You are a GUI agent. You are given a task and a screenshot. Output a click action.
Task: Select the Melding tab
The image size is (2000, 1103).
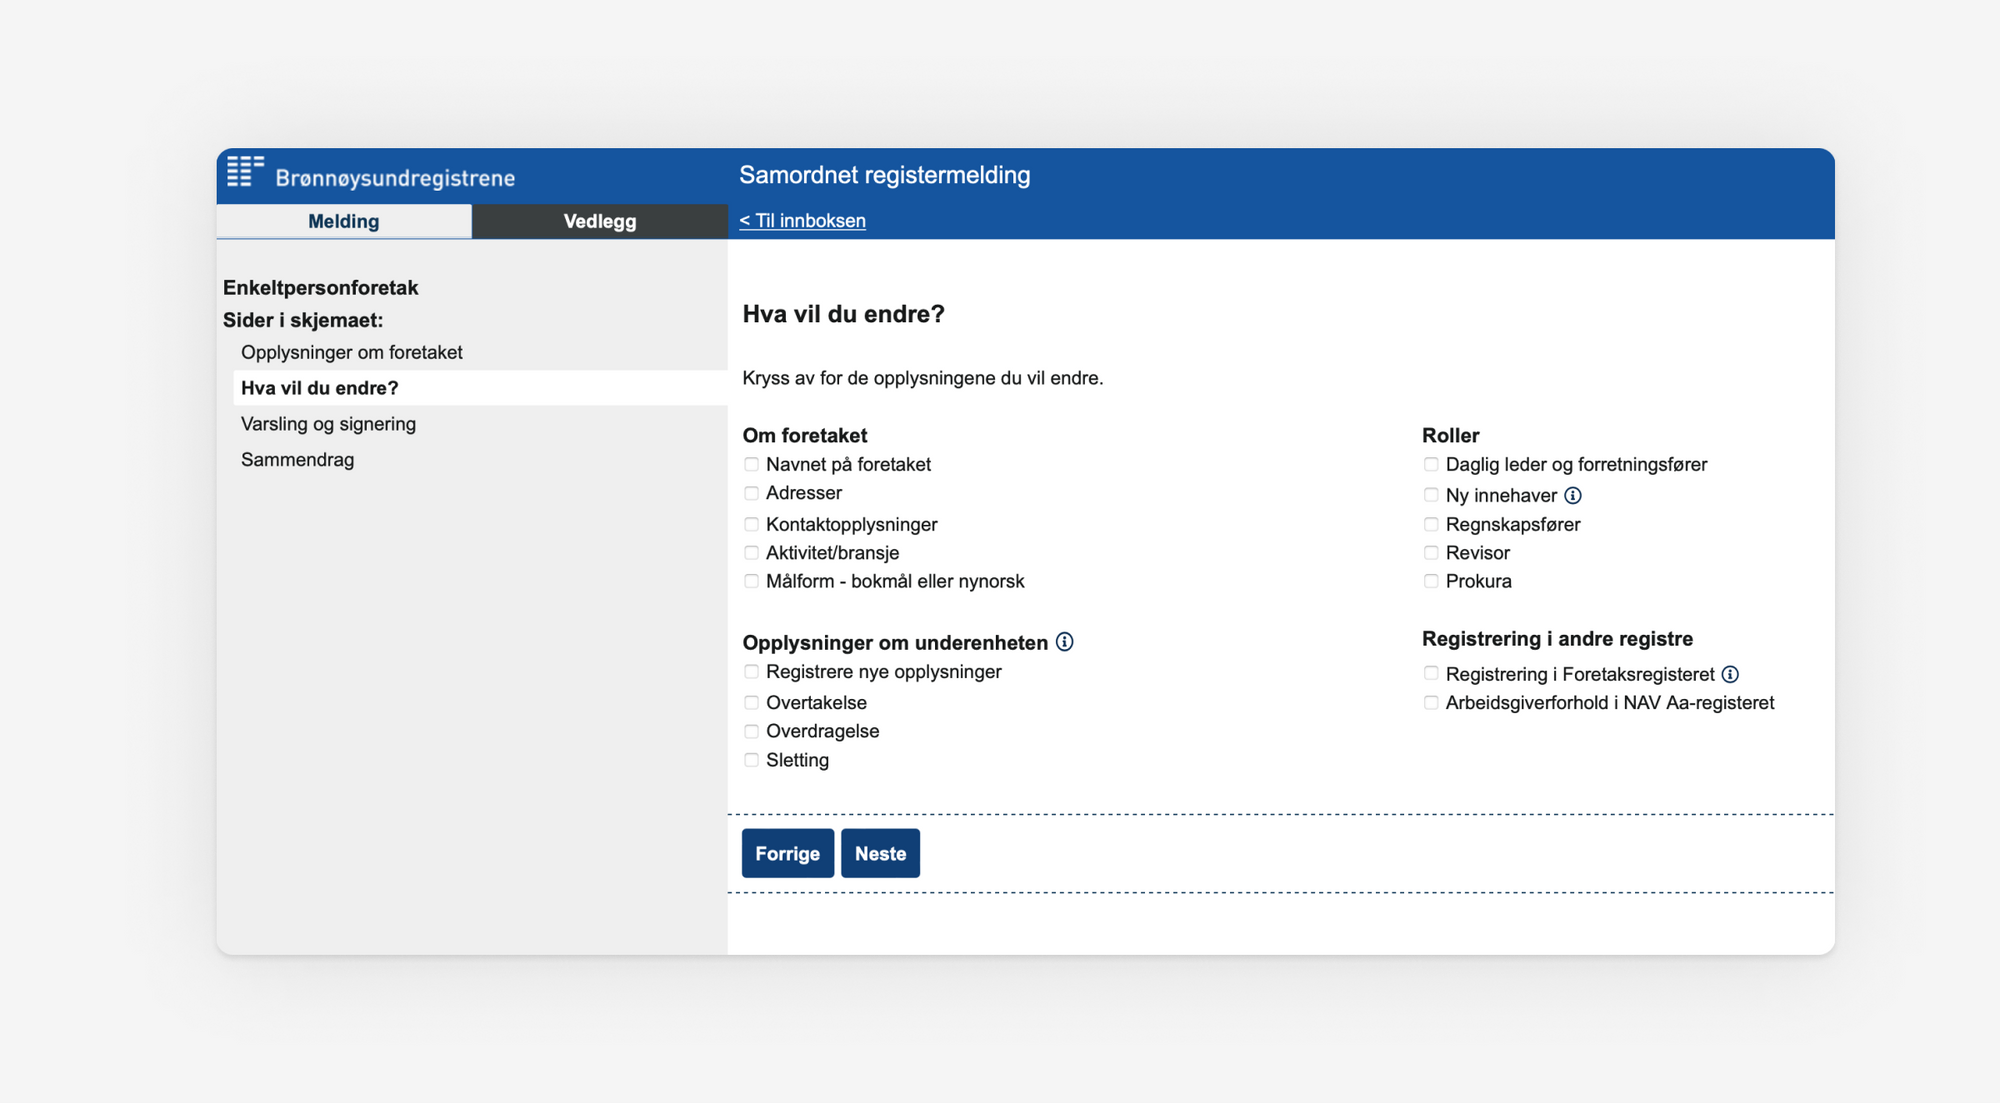tap(343, 221)
